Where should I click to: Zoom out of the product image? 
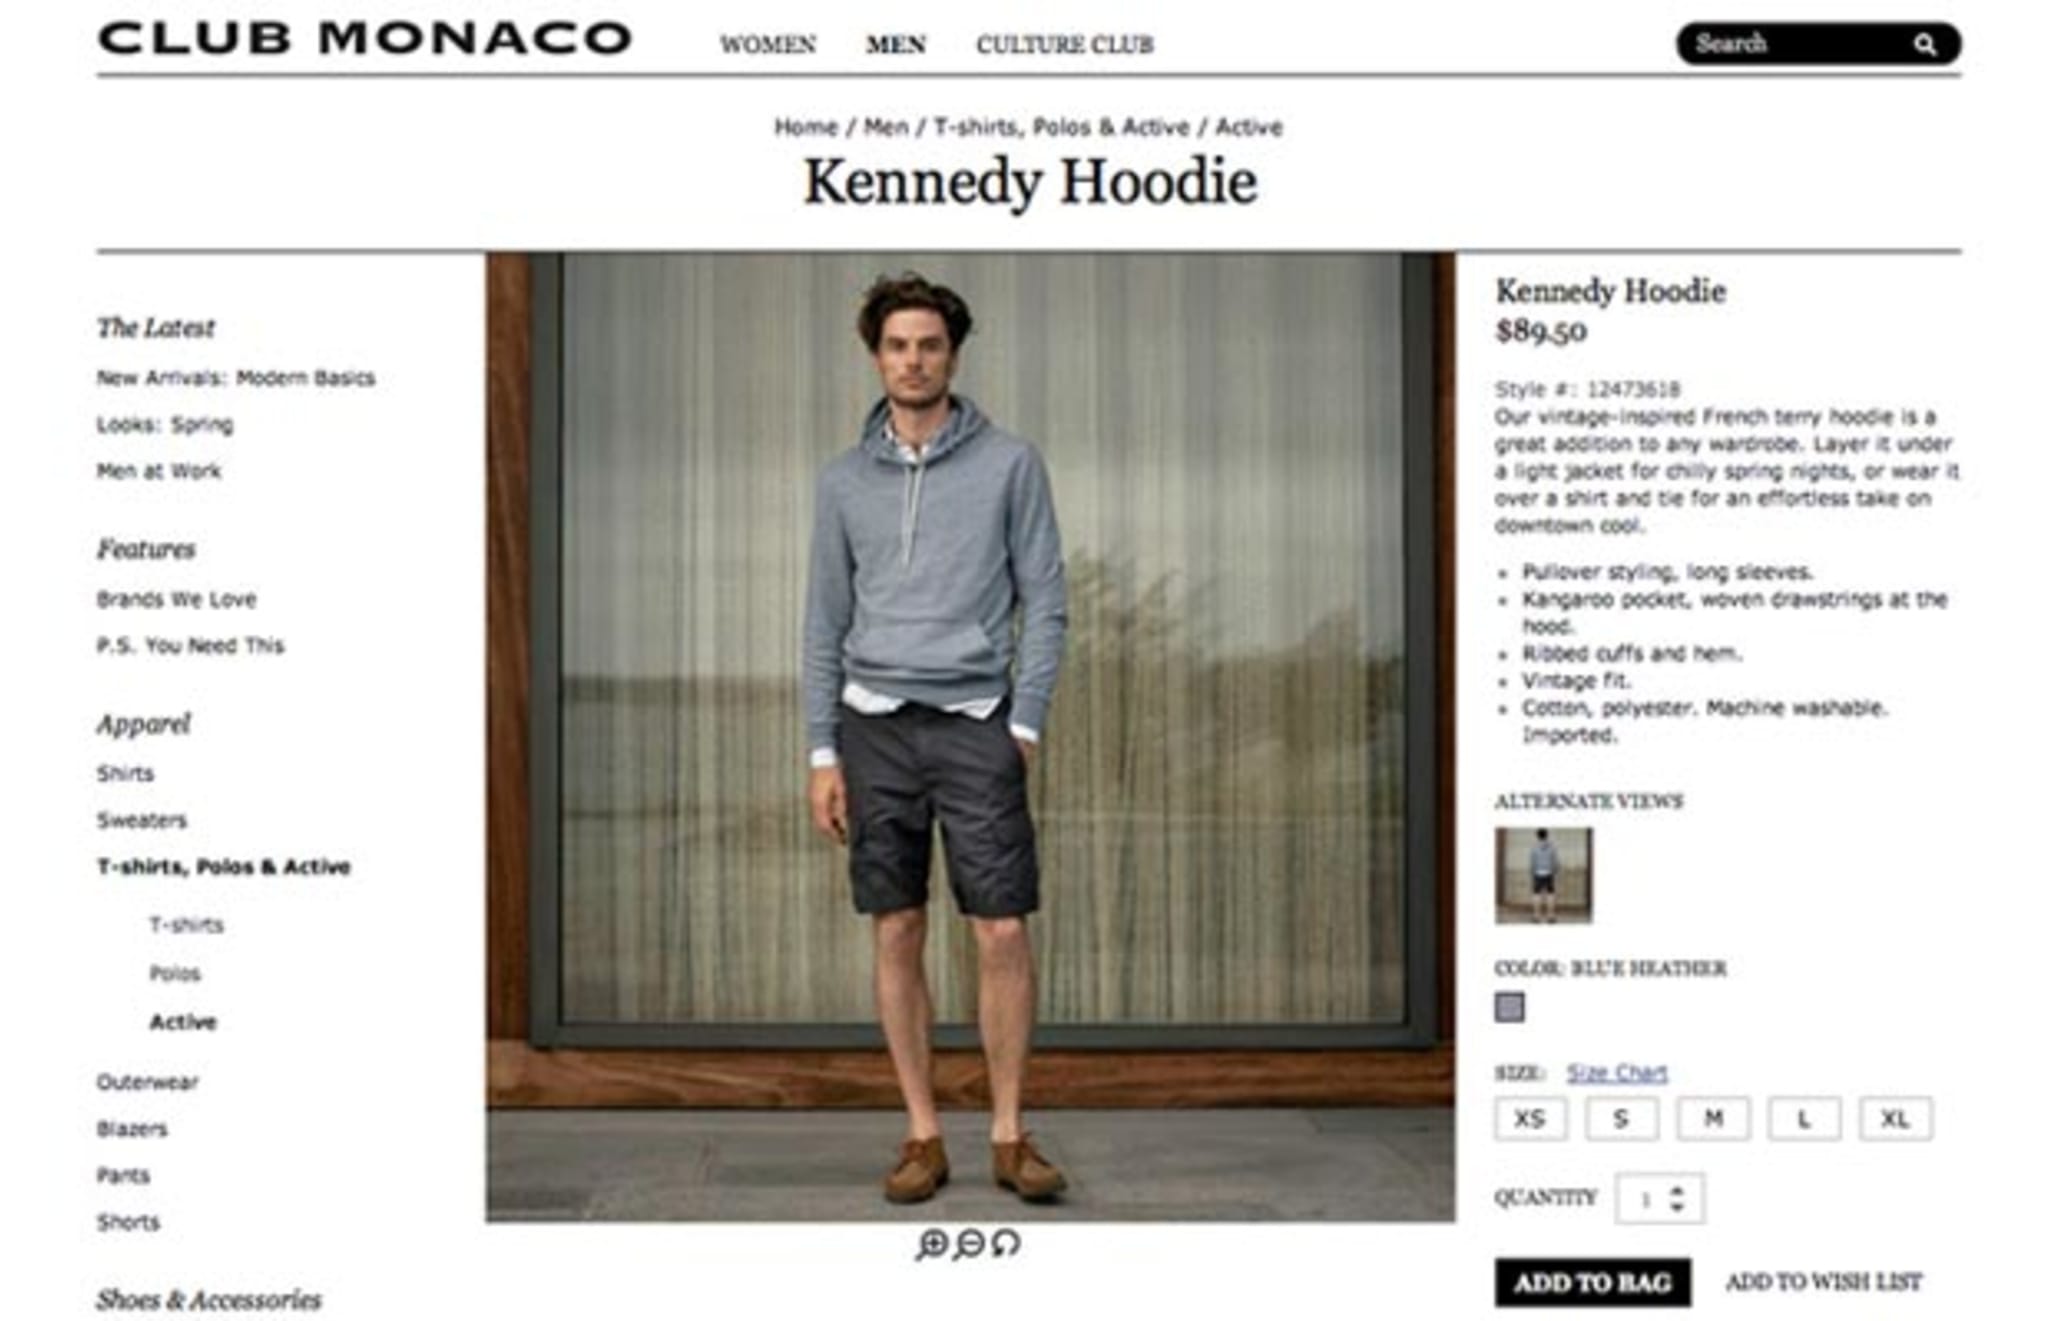968,1243
